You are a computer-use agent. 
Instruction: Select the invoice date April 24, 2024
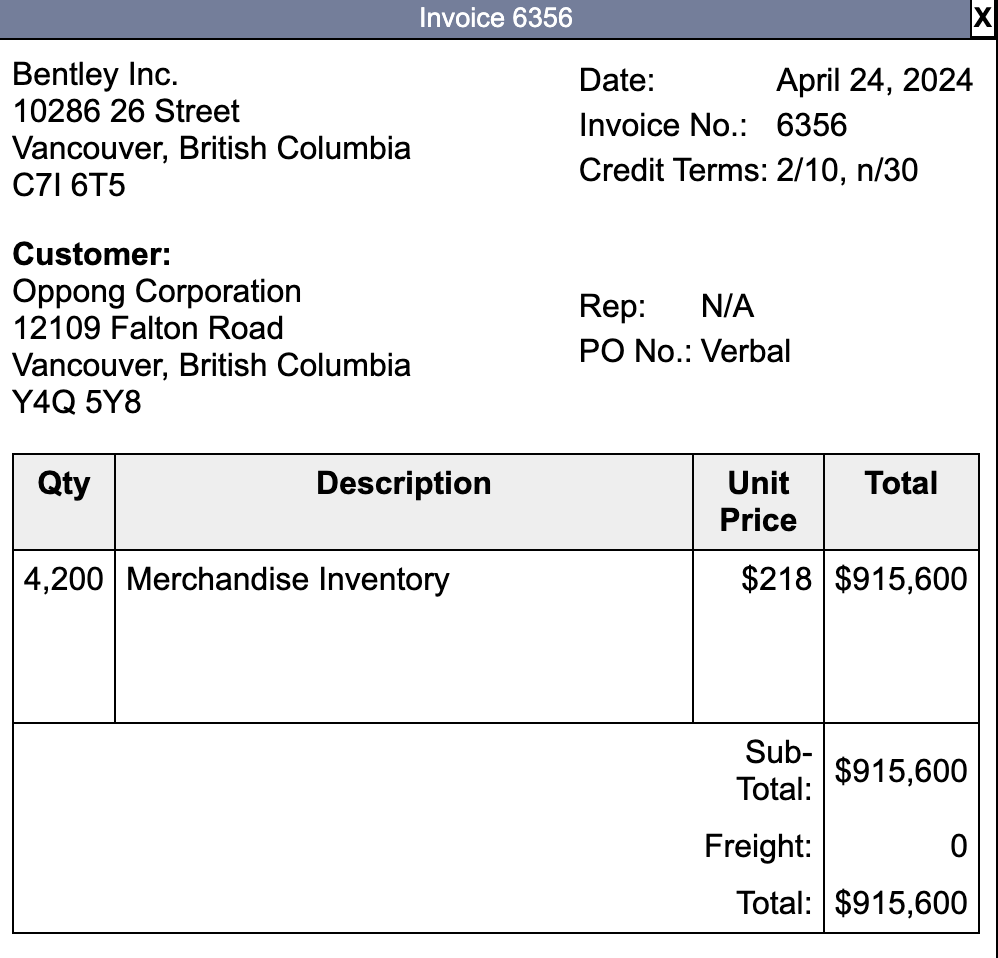(873, 80)
